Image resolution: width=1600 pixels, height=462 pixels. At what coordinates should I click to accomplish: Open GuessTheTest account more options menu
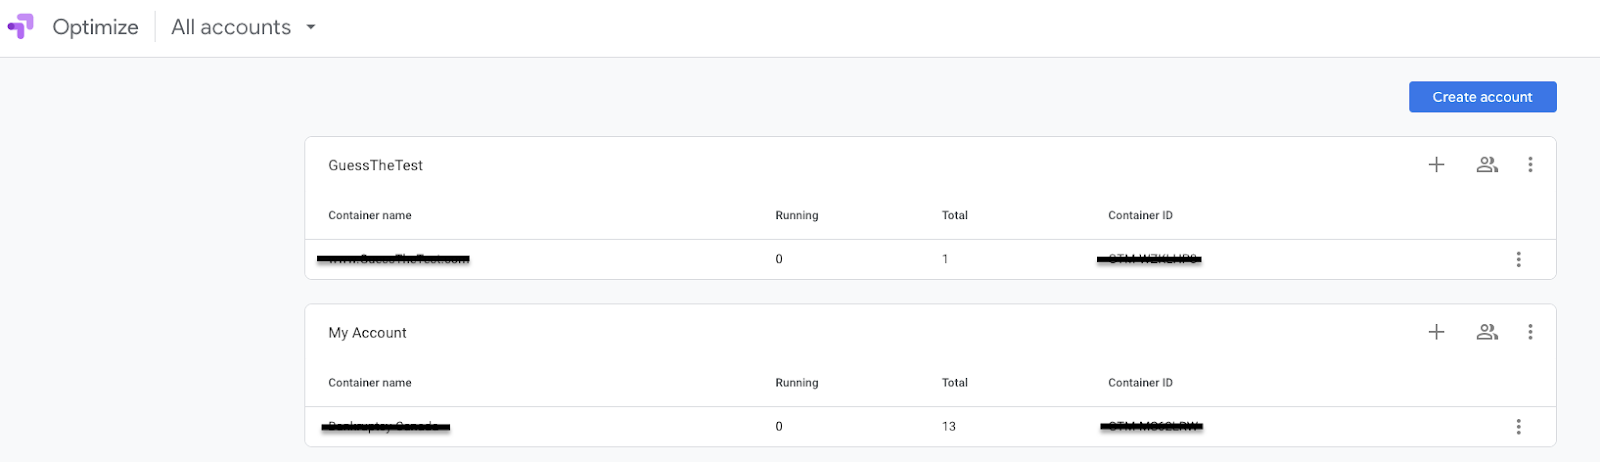(1530, 165)
